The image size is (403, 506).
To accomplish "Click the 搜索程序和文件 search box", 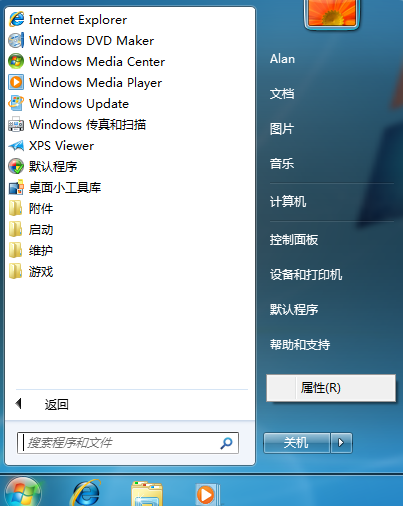I will click(x=128, y=443).
